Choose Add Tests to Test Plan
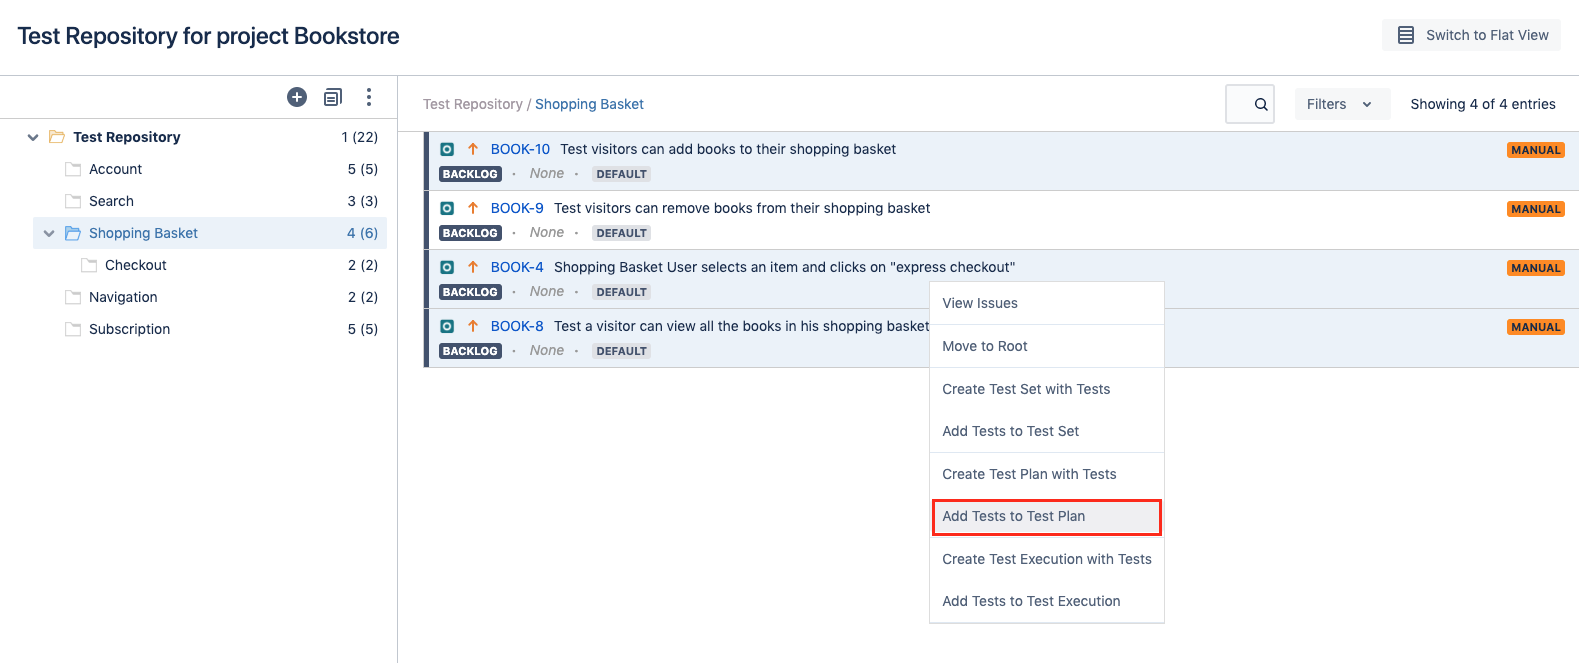 tap(1047, 516)
